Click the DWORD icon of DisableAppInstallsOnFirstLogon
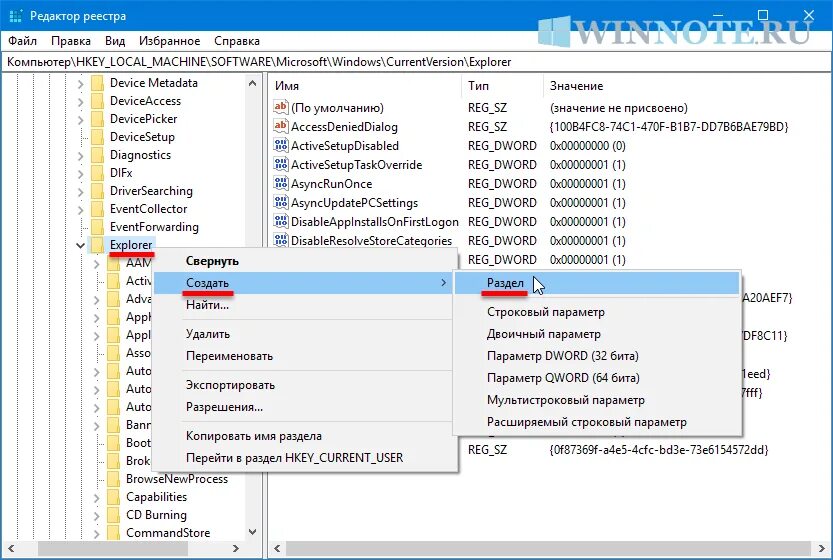 tap(280, 221)
